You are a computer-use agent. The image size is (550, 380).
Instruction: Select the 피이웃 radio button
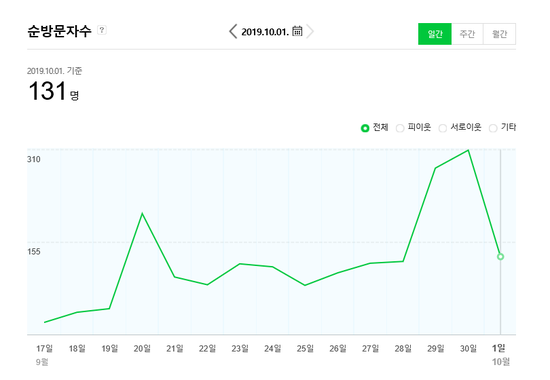point(400,128)
